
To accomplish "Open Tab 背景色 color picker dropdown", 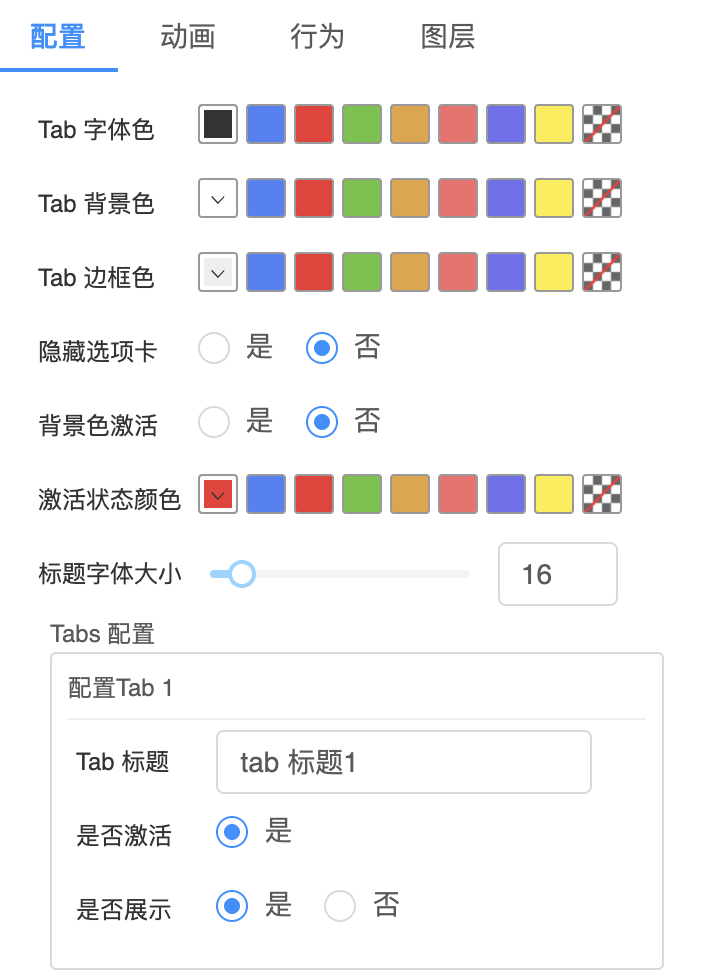I will tap(218, 198).
